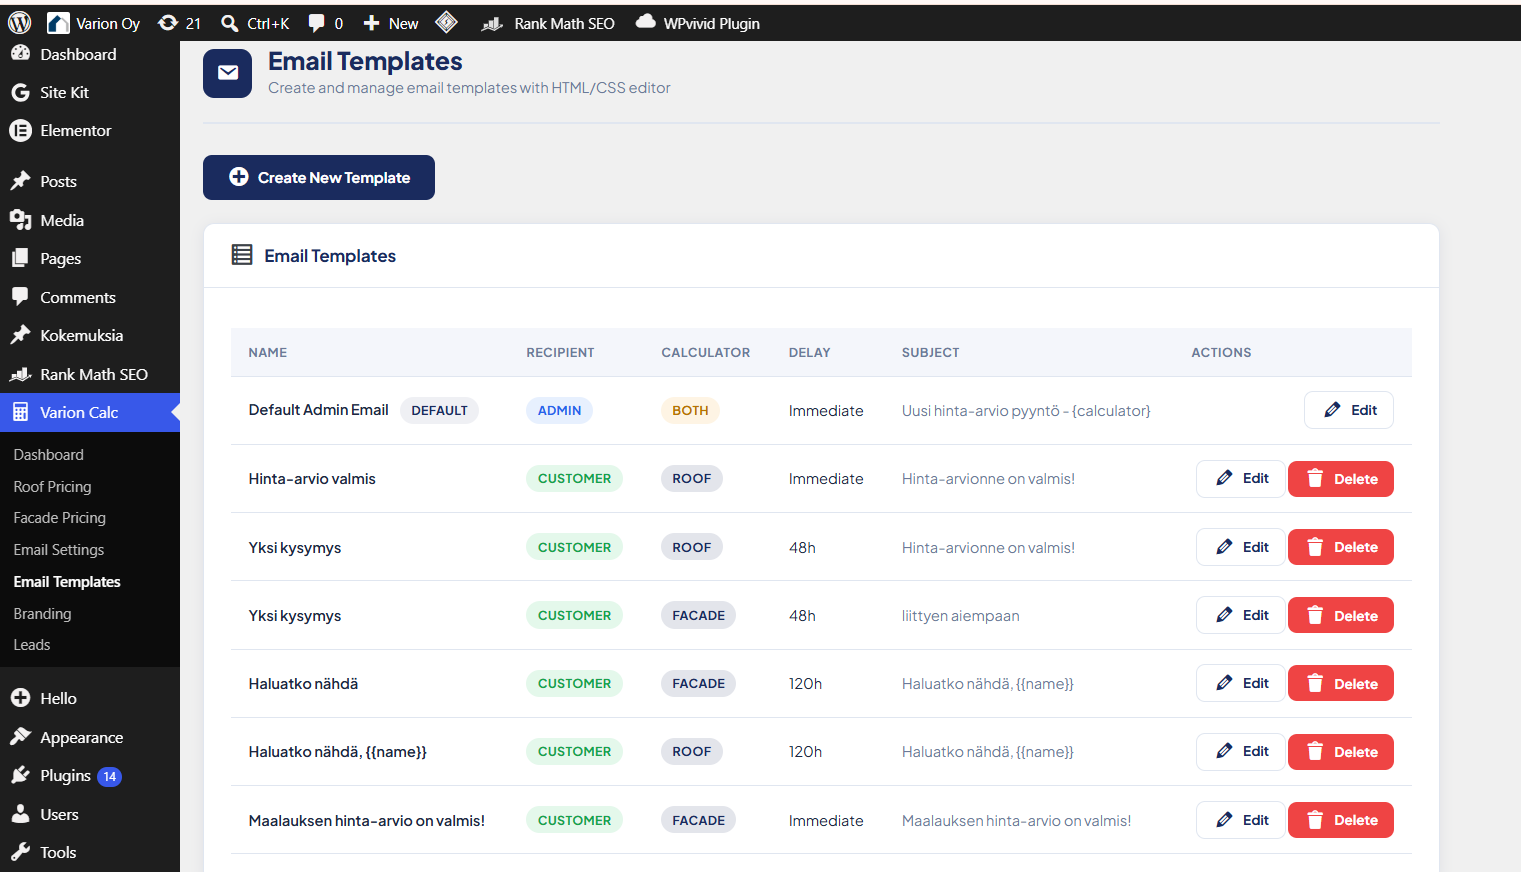Click the Hello sidebar icon
The width and height of the screenshot is (1521, 872).
pos(20,698)
